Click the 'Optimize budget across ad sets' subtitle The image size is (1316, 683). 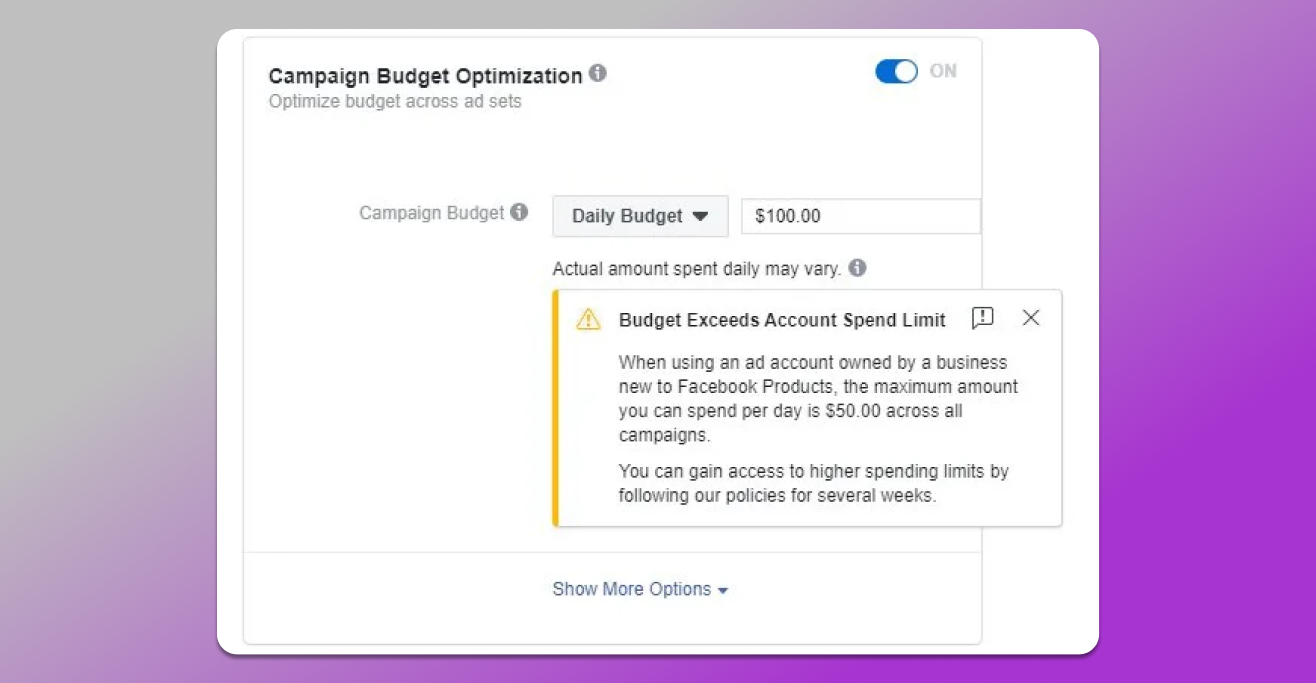(x=395, y=101)
